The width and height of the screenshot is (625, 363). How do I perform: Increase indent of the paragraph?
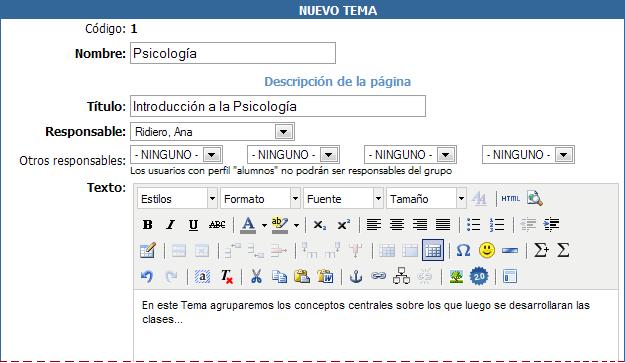(x=551, y=225)
